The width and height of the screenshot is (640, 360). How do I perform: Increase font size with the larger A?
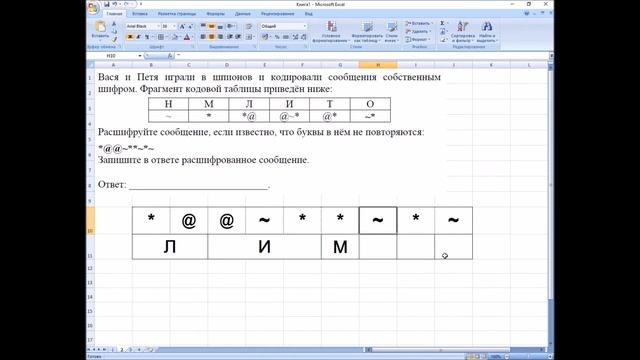(x=182, y=27)
